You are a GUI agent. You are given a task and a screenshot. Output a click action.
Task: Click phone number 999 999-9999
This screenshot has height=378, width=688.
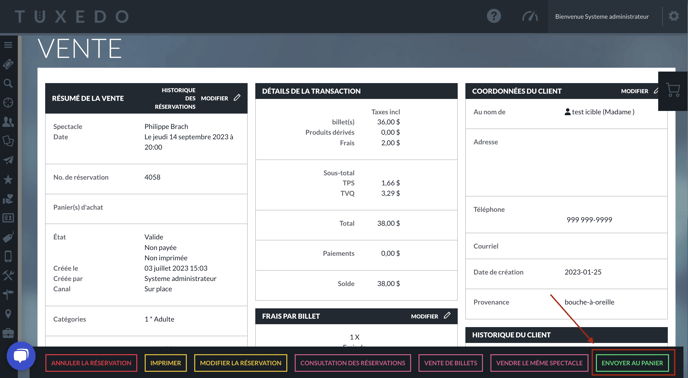click(589, 220)
